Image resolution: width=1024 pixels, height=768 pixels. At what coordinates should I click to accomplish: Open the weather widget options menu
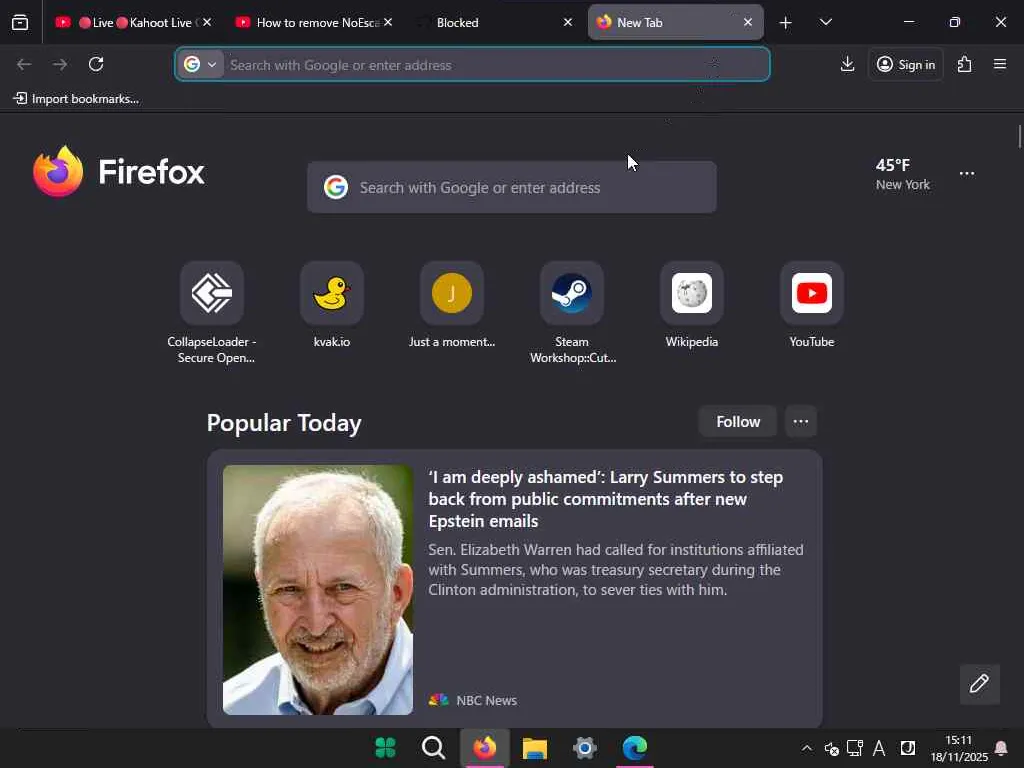[x=967, y=174]
